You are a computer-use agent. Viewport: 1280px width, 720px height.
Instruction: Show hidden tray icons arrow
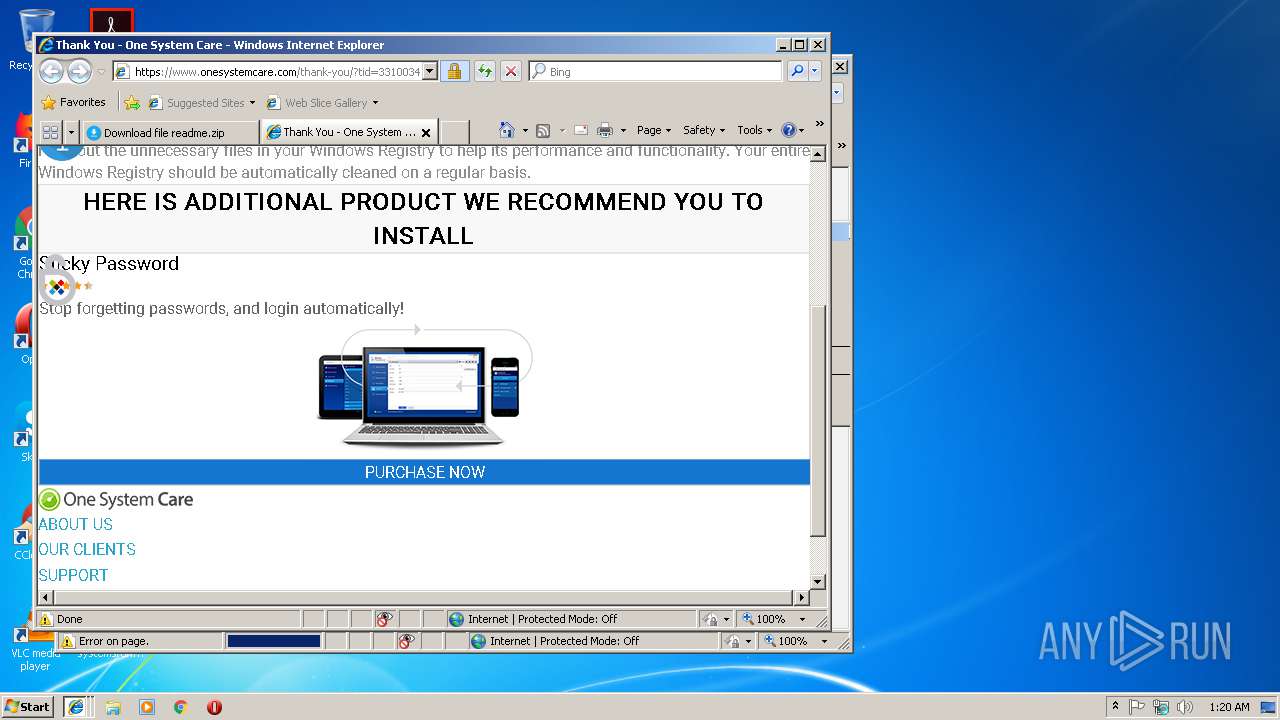pos(1115,706)
